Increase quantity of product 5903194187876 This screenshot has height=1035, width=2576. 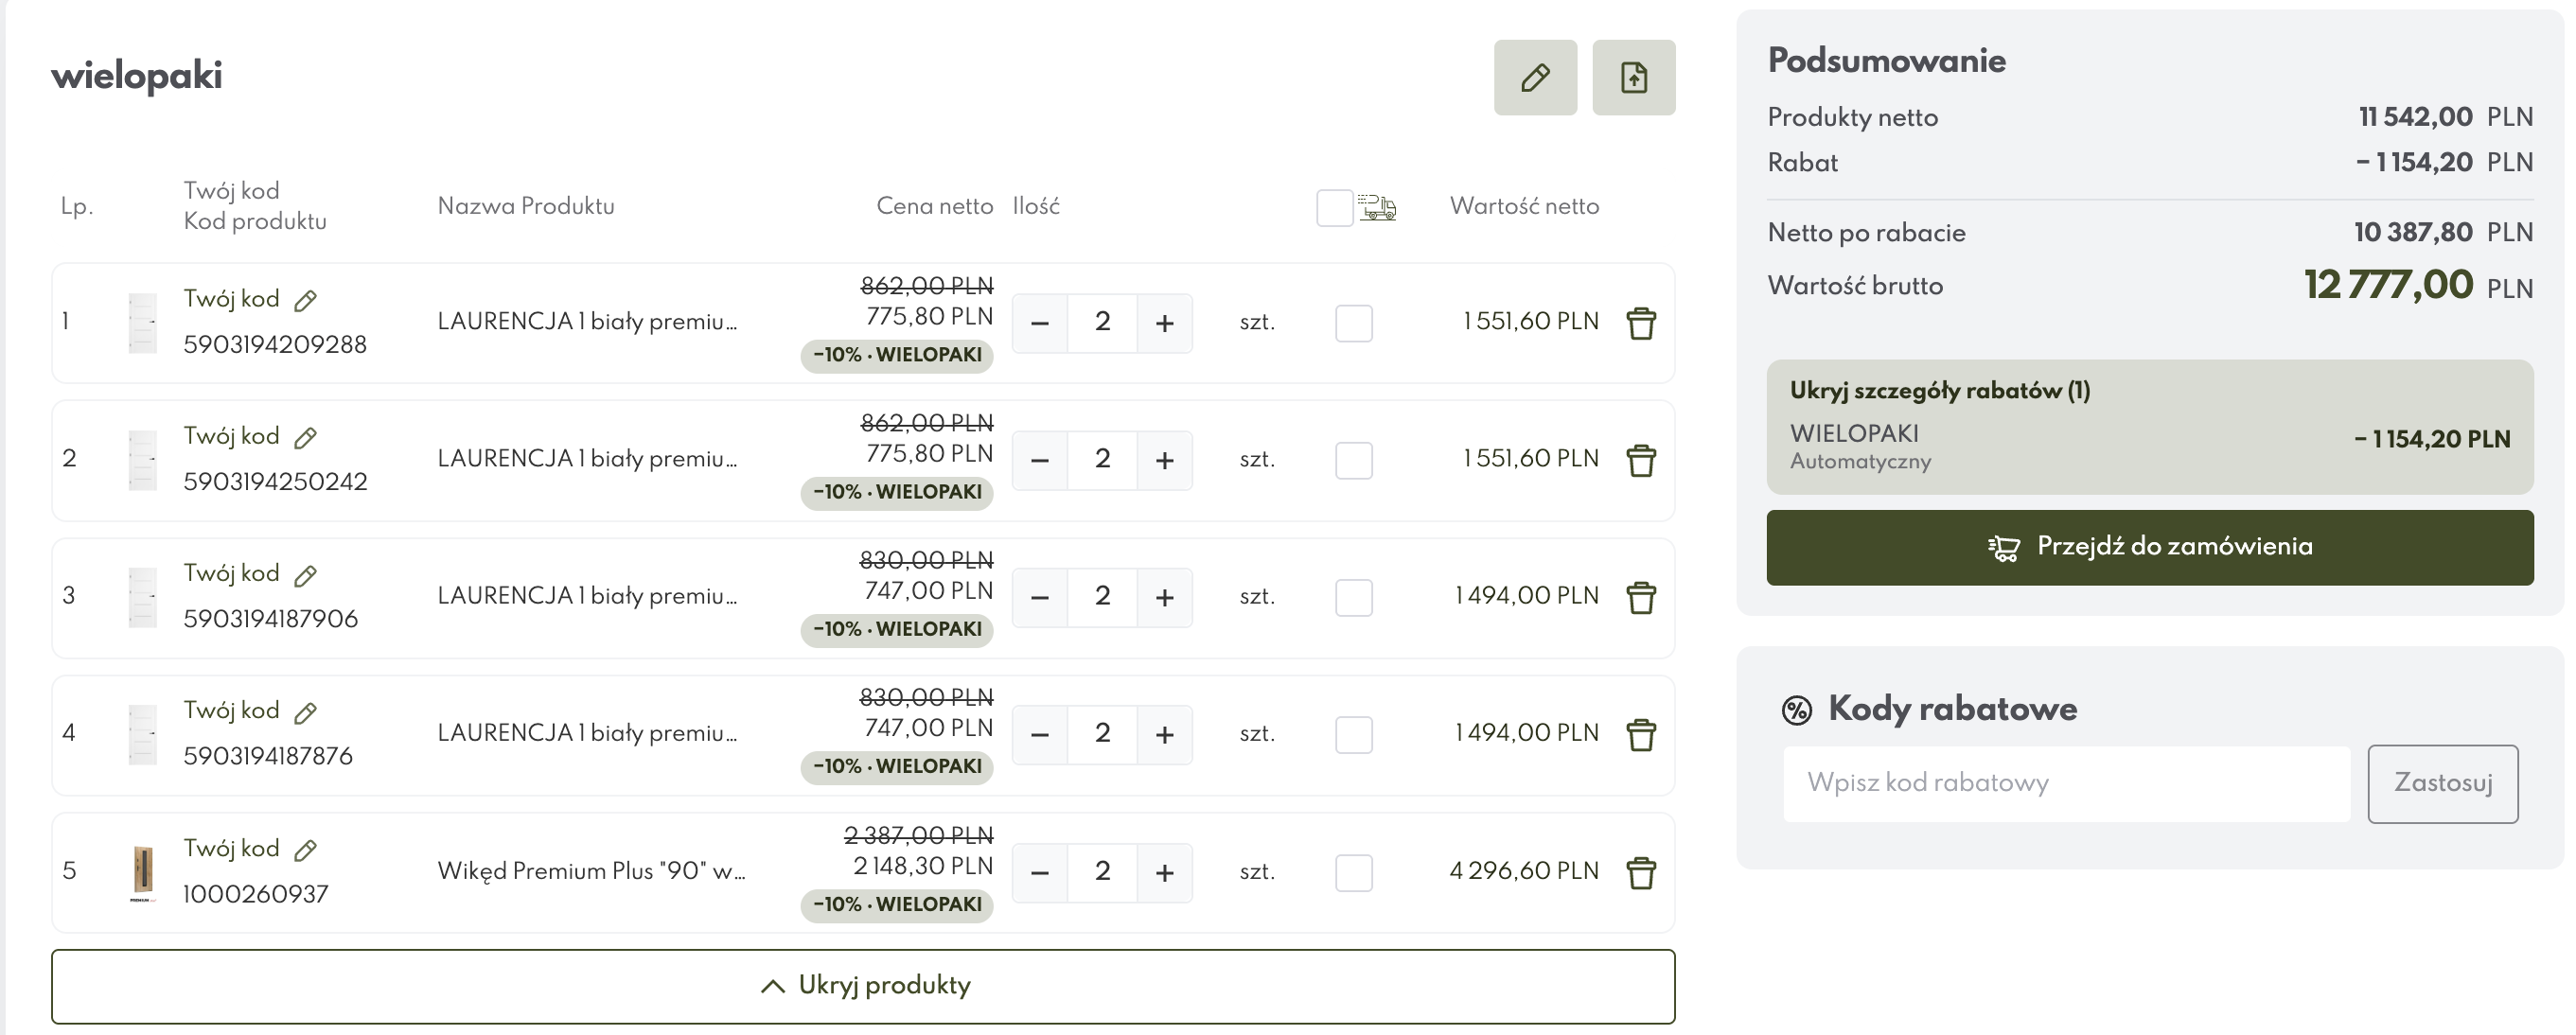click(x=1164, y=734)
